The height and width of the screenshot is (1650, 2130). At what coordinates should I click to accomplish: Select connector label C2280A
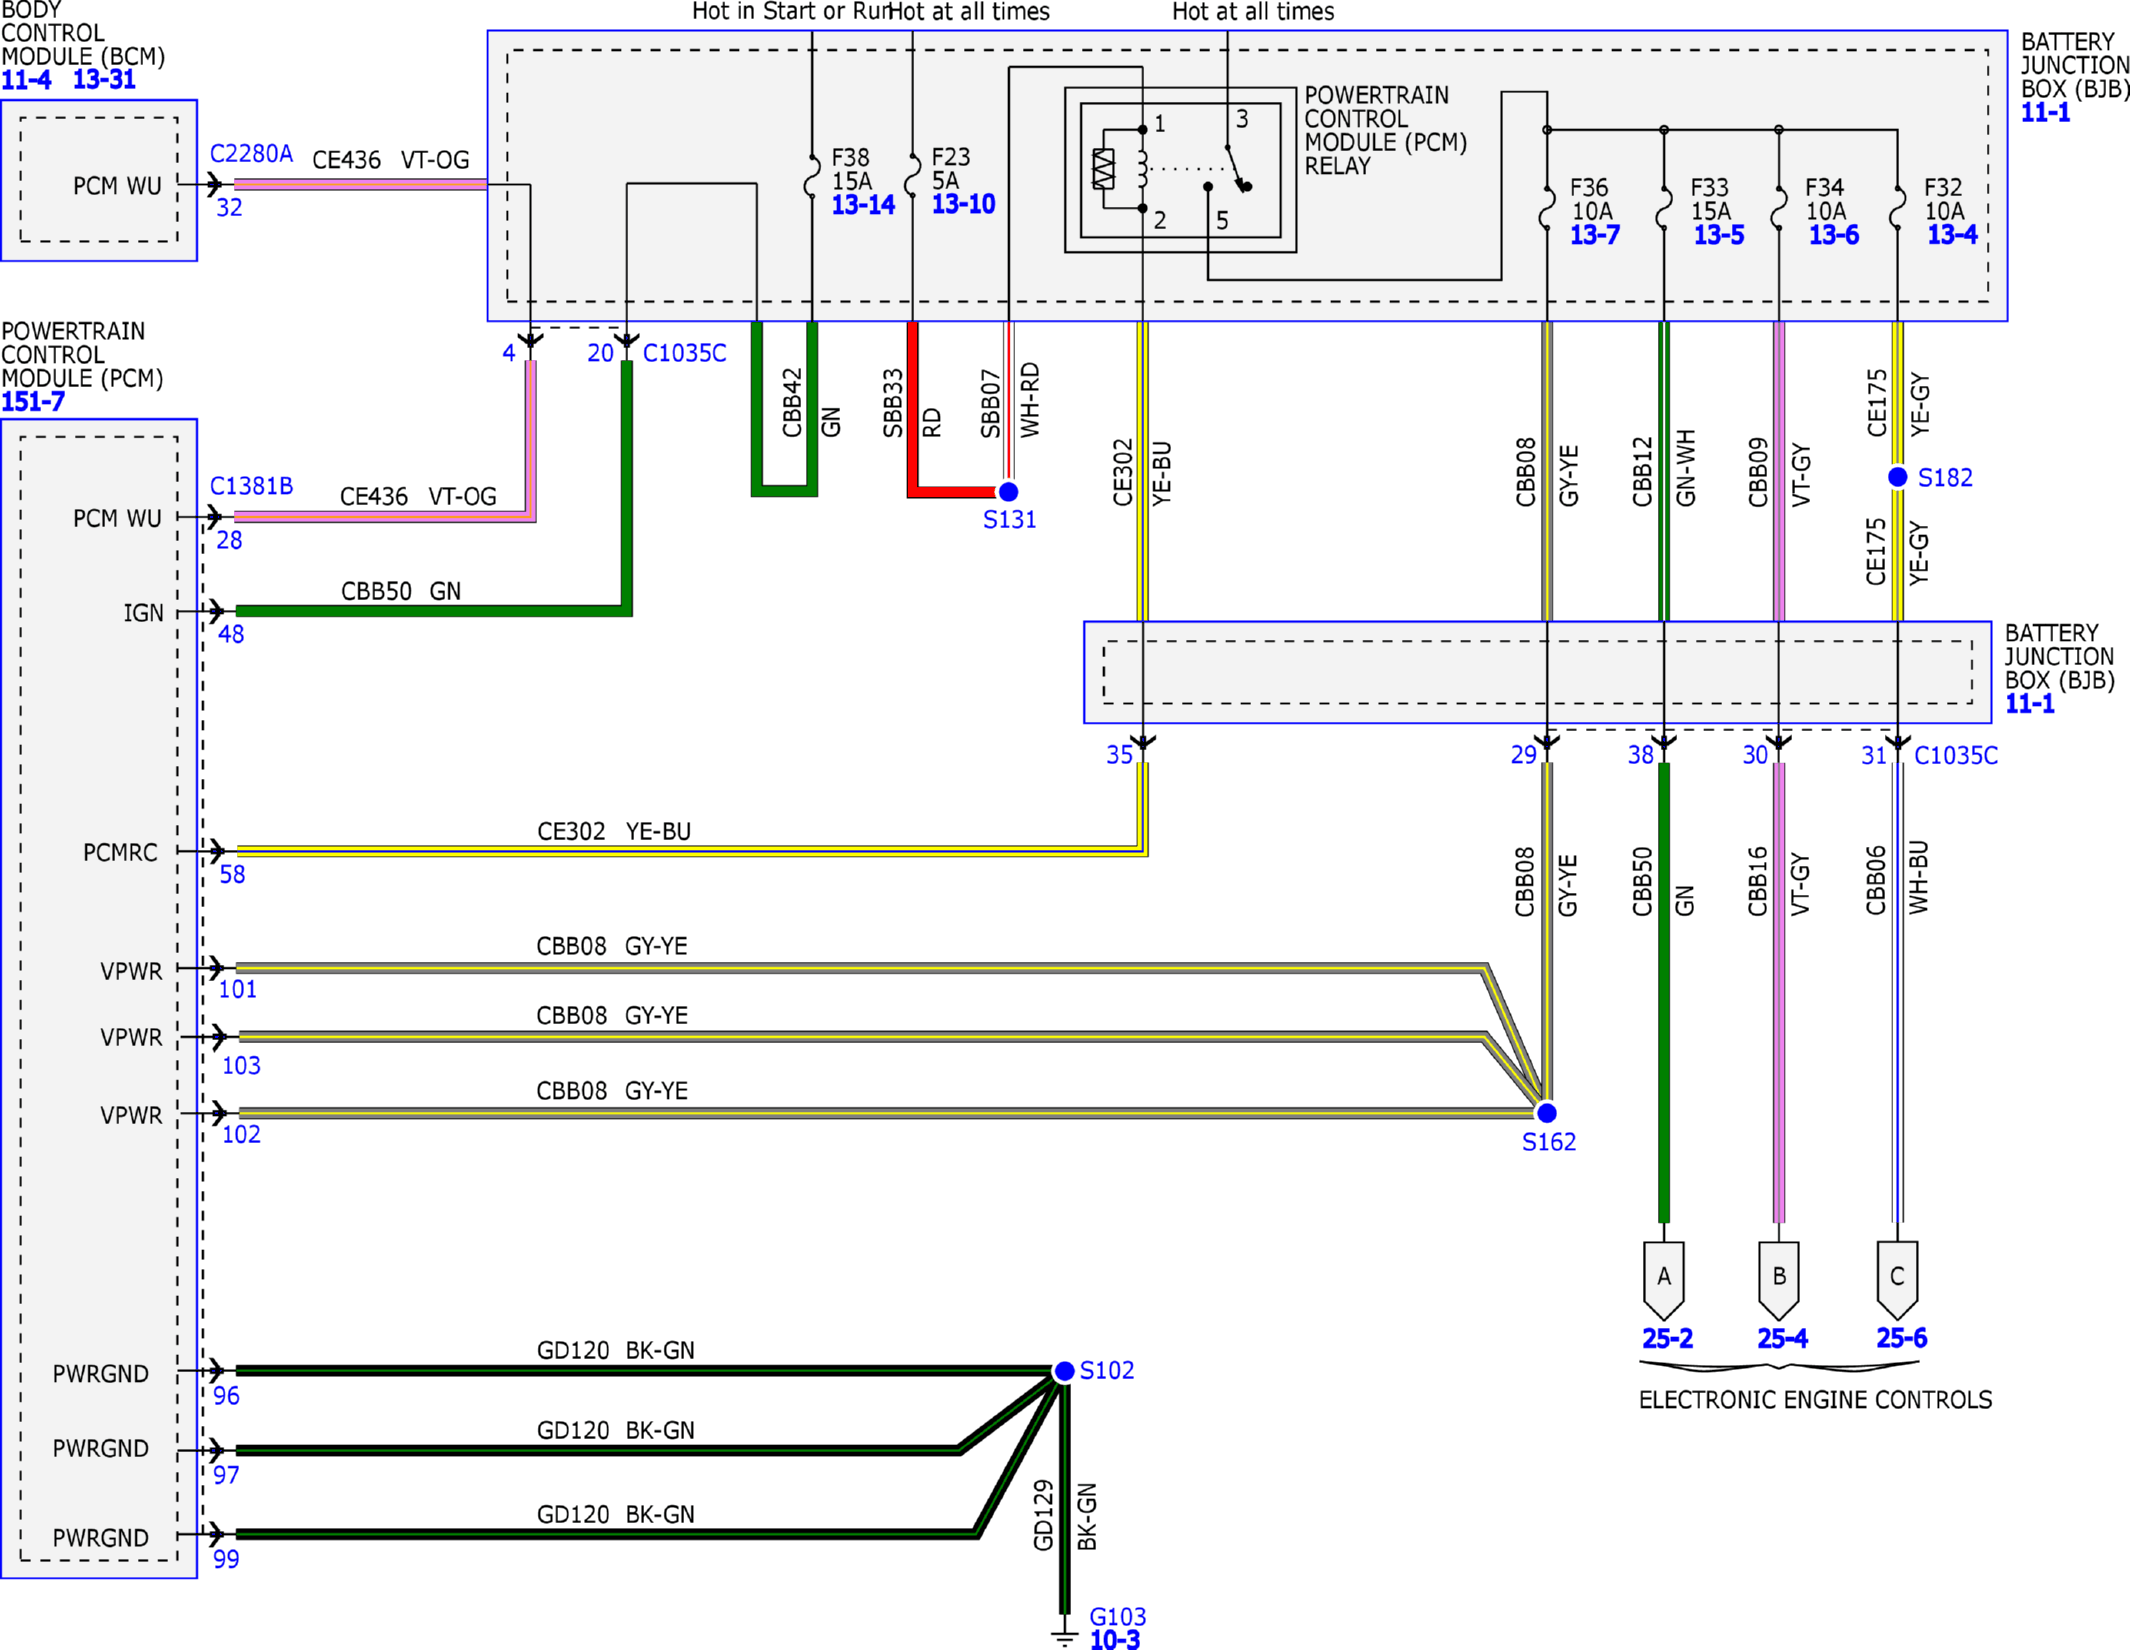point(251,154)
